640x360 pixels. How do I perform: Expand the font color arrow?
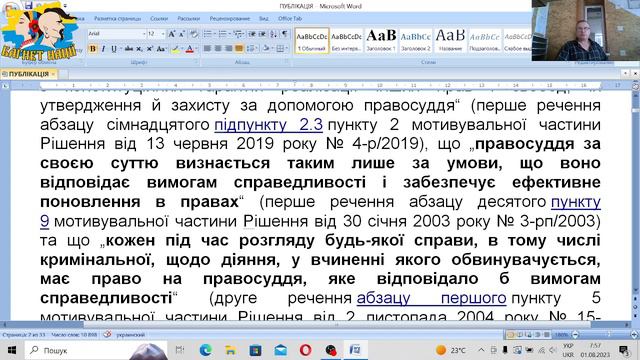pyautogui.click(x=196, y=49)
